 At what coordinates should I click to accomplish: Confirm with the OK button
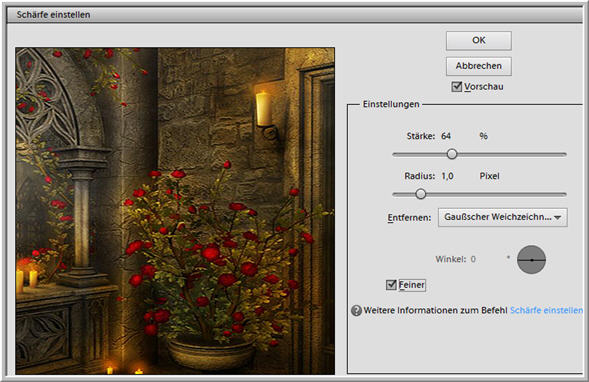[x=479, y=41]
